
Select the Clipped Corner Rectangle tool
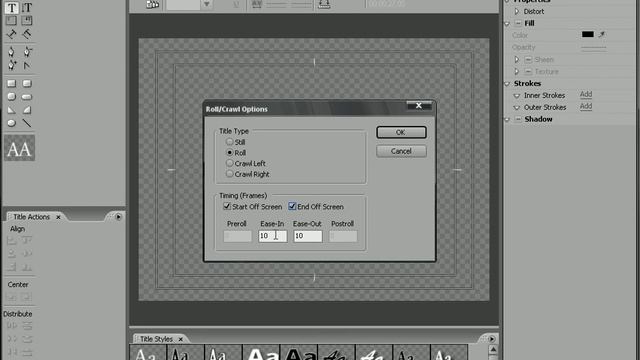[11, 97]
